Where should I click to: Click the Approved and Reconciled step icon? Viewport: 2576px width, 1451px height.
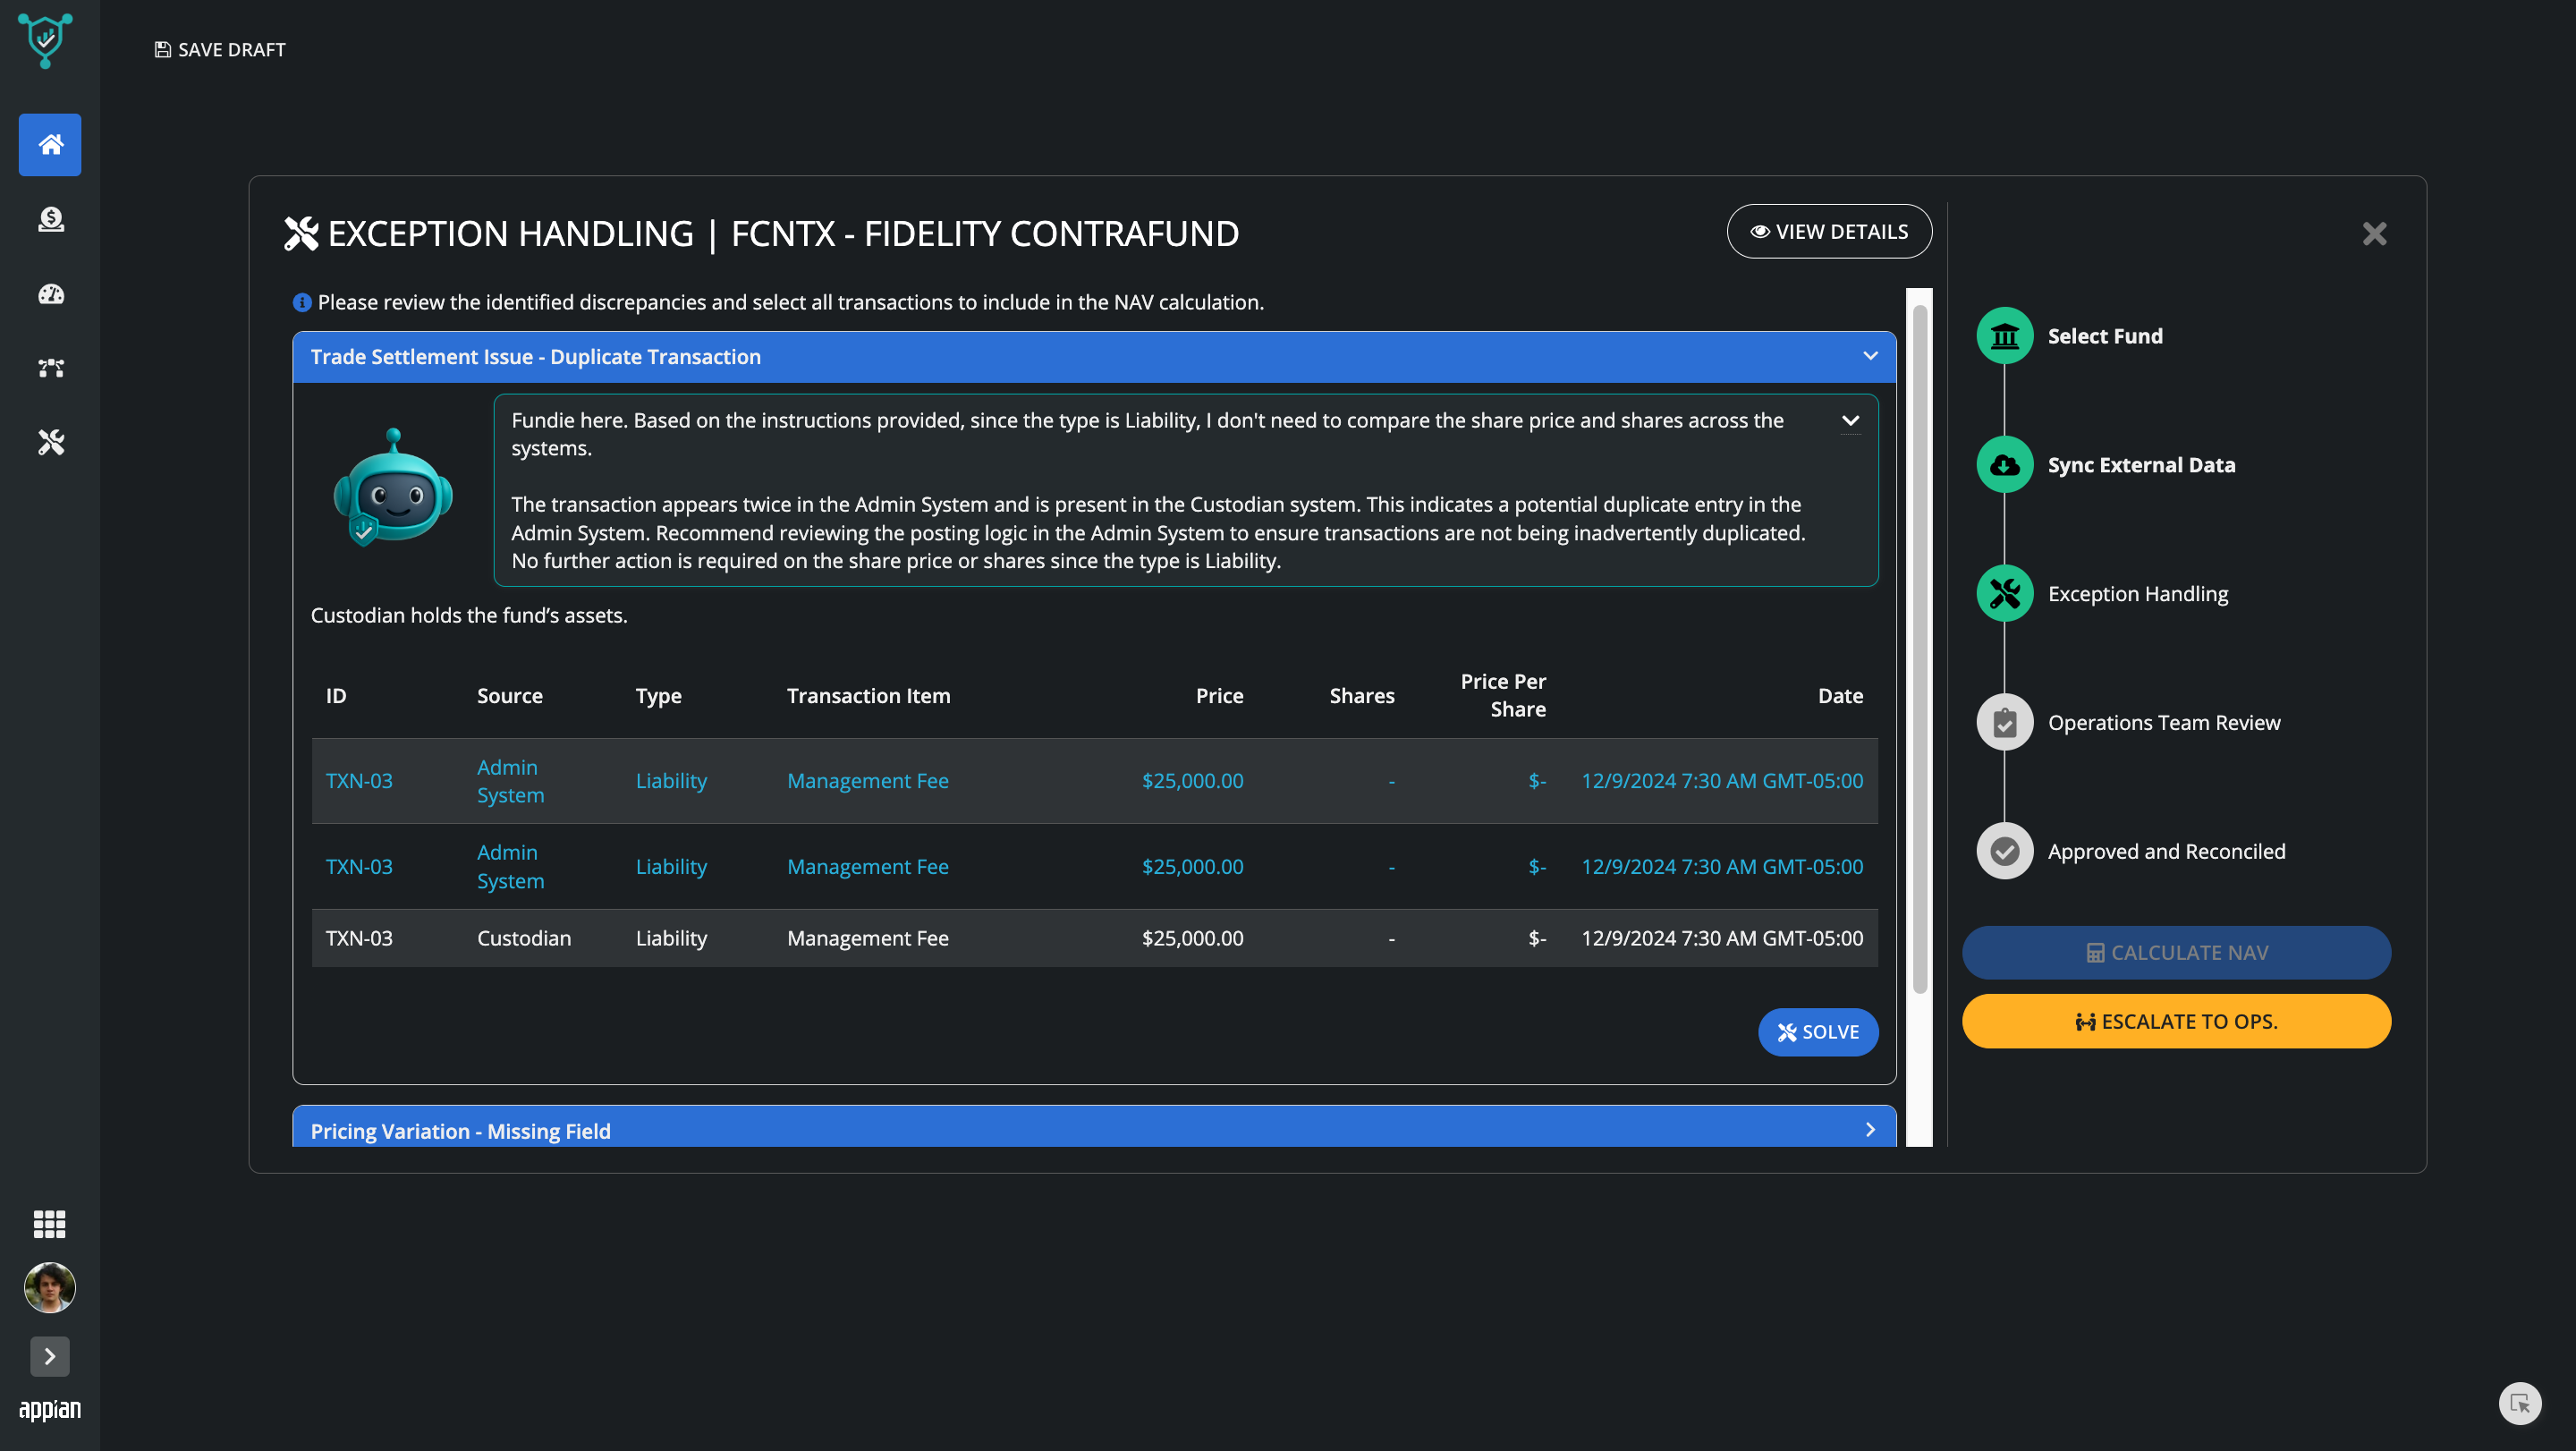tap(2004, 852)
